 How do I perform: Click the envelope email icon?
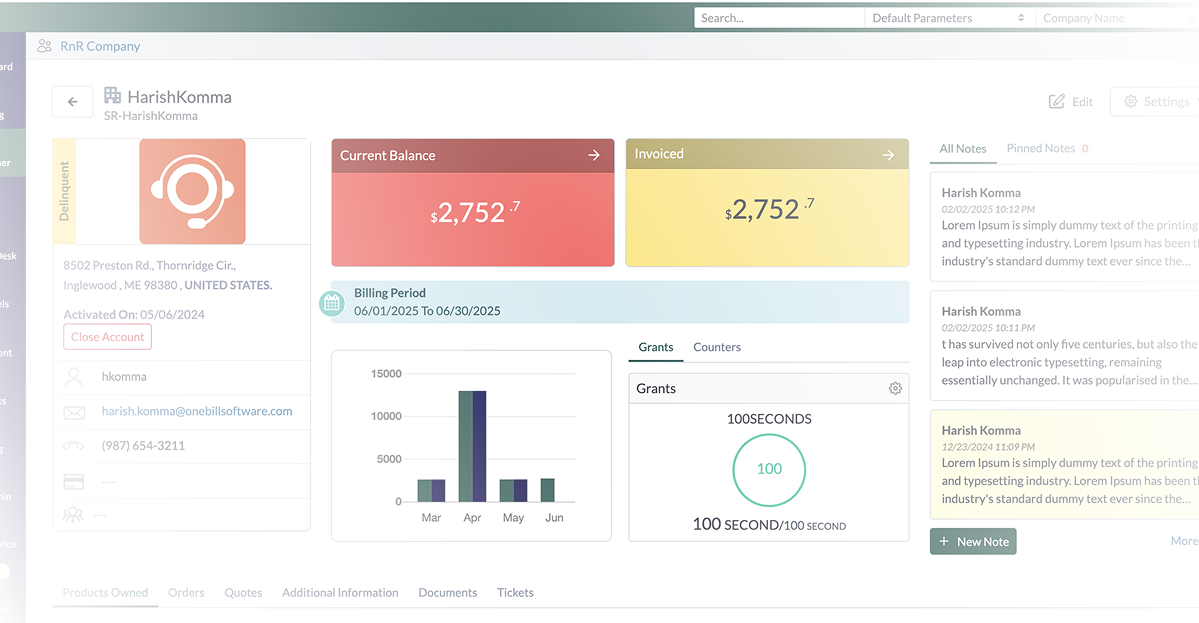74,412
